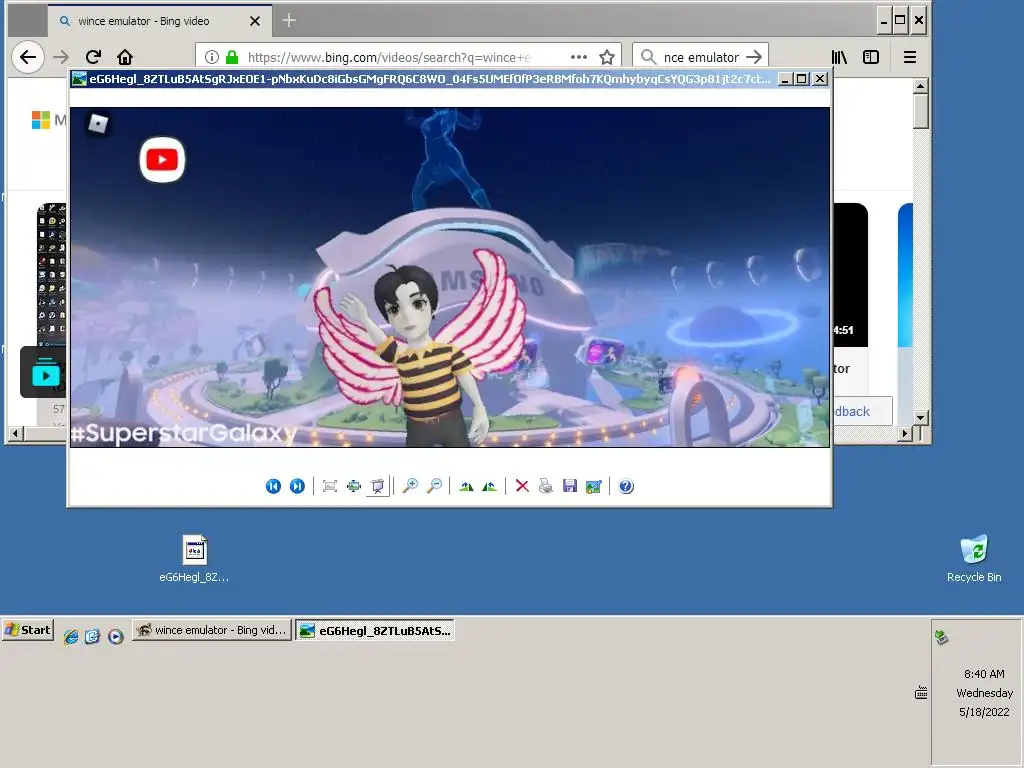Open the Start menu
The image size is (1024, 768).
pos(27,630)
